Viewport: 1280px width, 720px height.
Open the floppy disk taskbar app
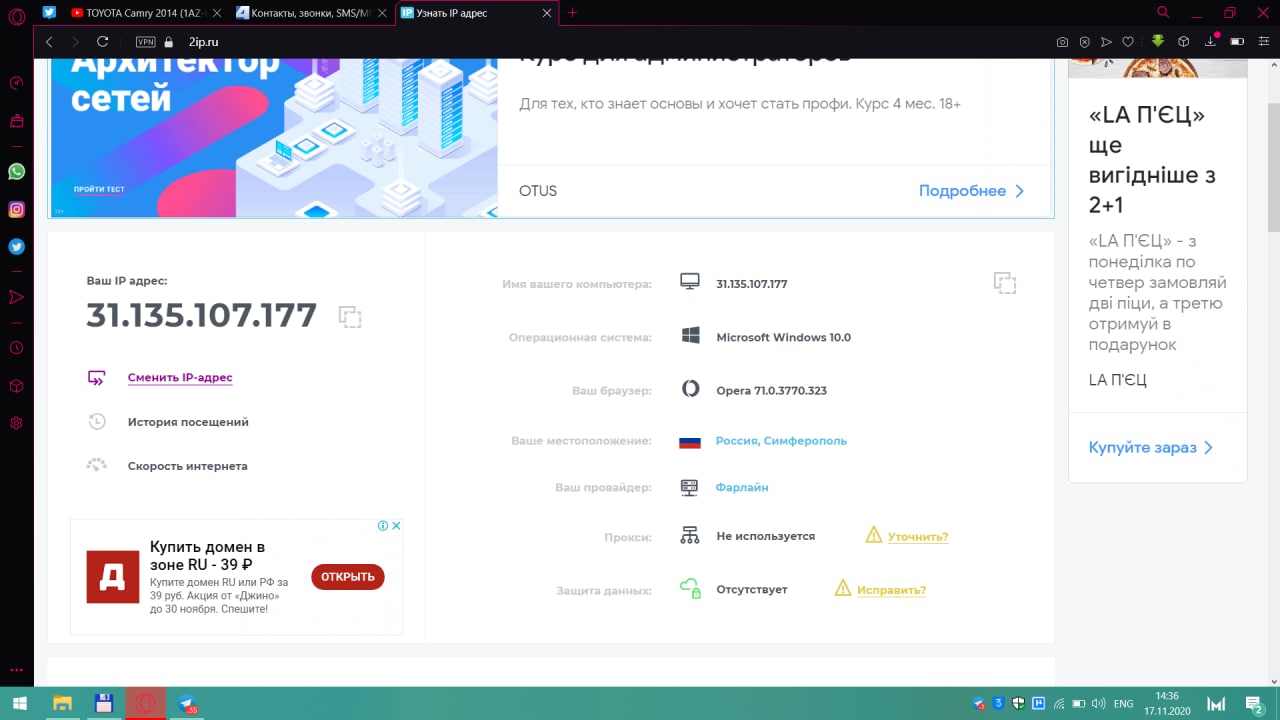(104, 704)
